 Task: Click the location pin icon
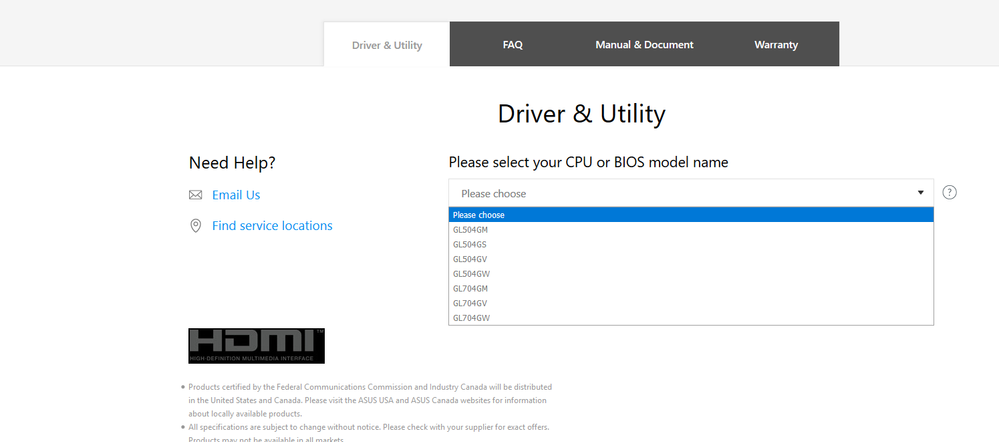[x=196, y=225]
